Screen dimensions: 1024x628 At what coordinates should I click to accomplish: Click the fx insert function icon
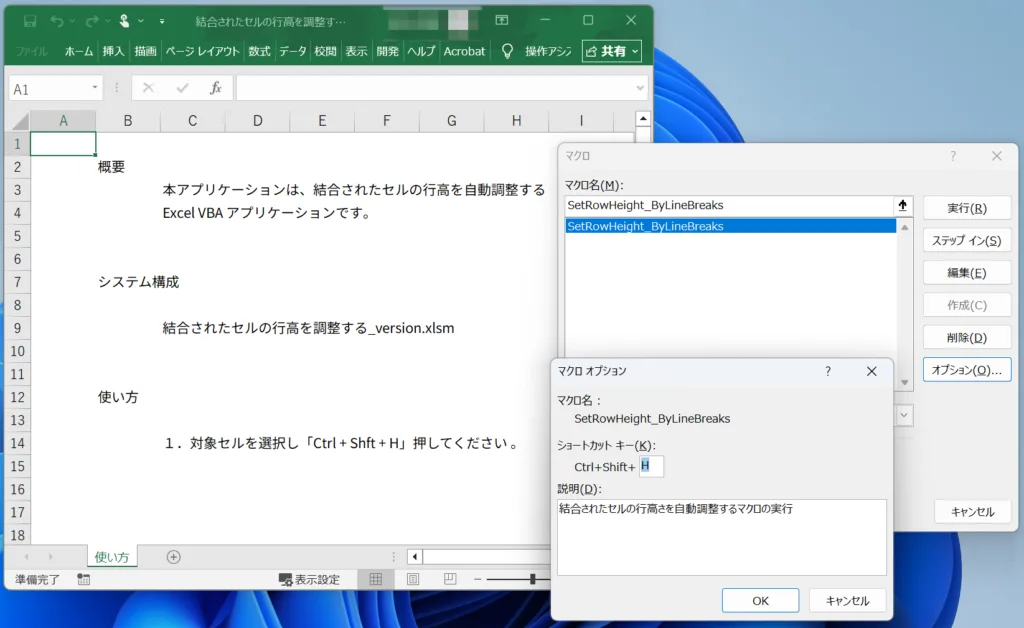[x=215, y=88]
